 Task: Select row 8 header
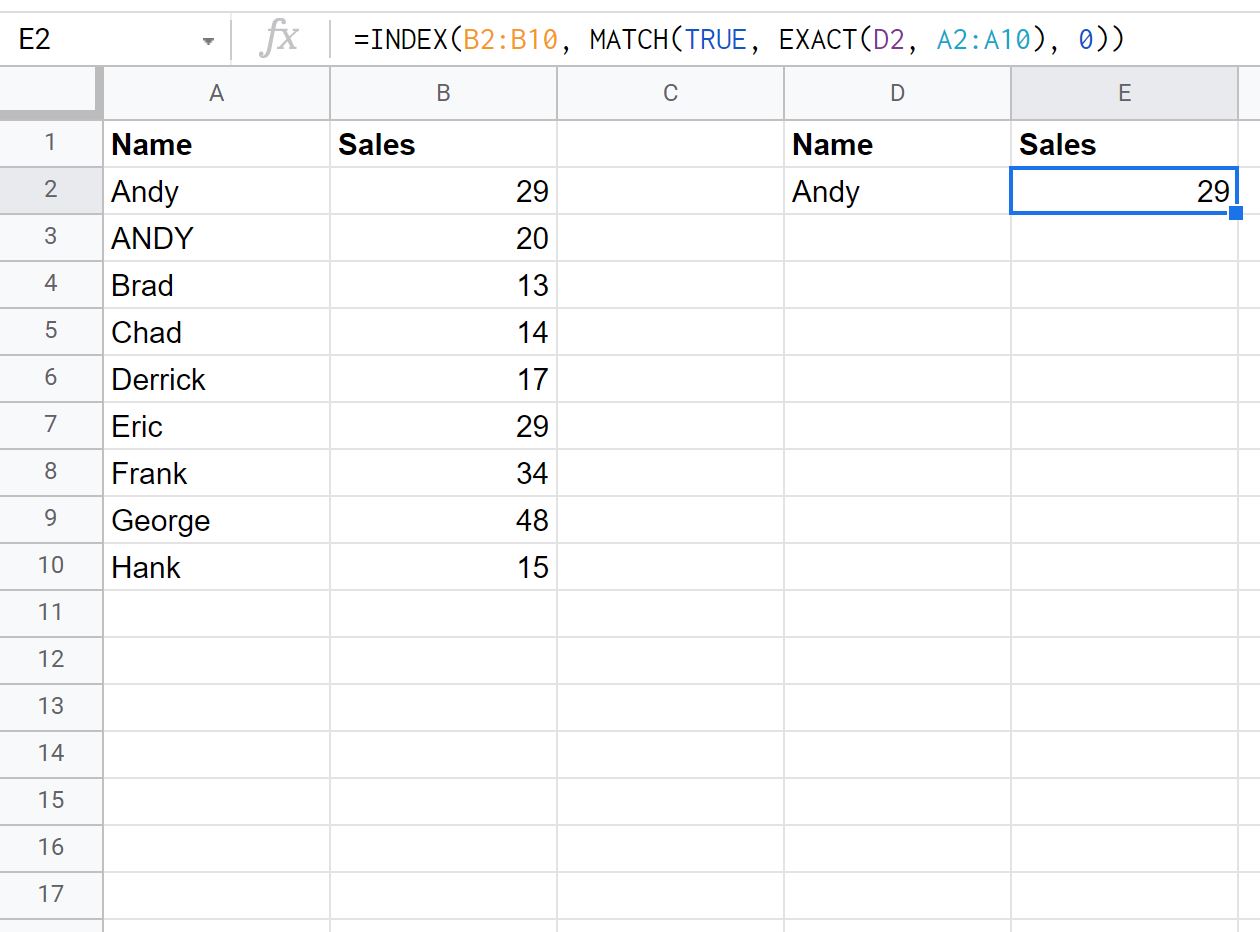click(x=51, y=472)
